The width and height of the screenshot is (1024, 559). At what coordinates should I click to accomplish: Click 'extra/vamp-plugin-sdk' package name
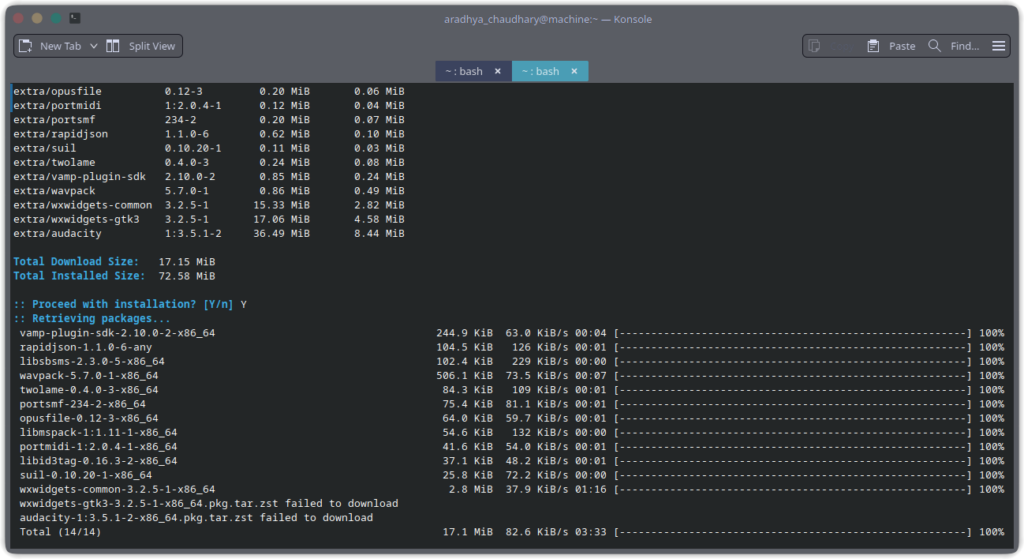pyautogui.click(x=80, y=177)
